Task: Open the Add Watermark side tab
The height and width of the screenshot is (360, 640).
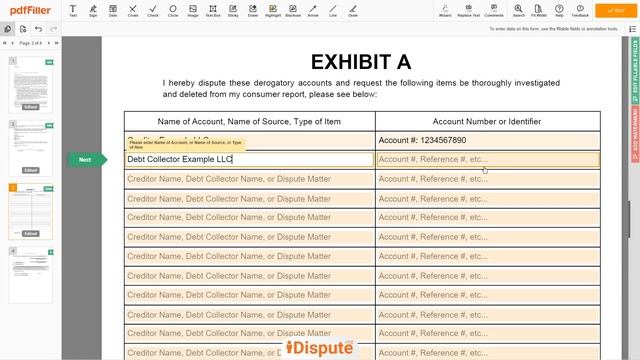Action: pyautogui.click(x=635, y=134)
